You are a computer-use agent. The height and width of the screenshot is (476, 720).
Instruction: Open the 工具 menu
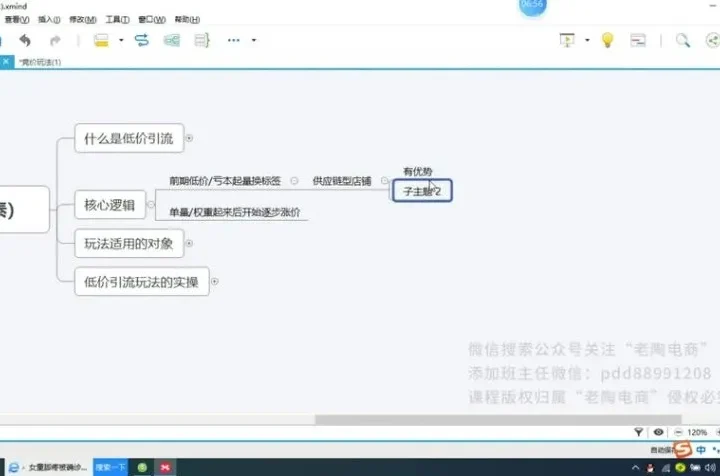118,19
